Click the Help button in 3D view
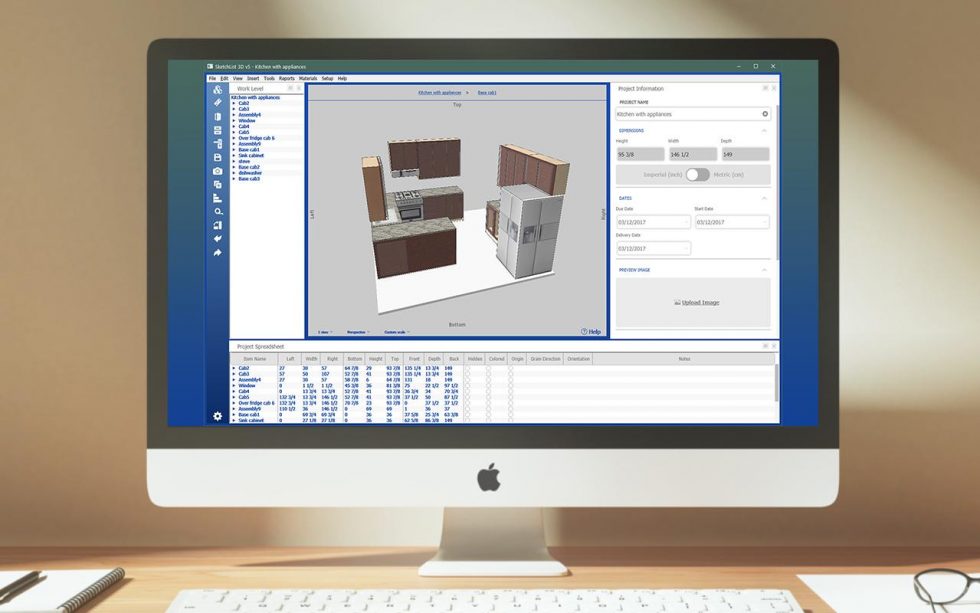The height and width of the screenshot is (613, 980). click(x=591, y=332)
